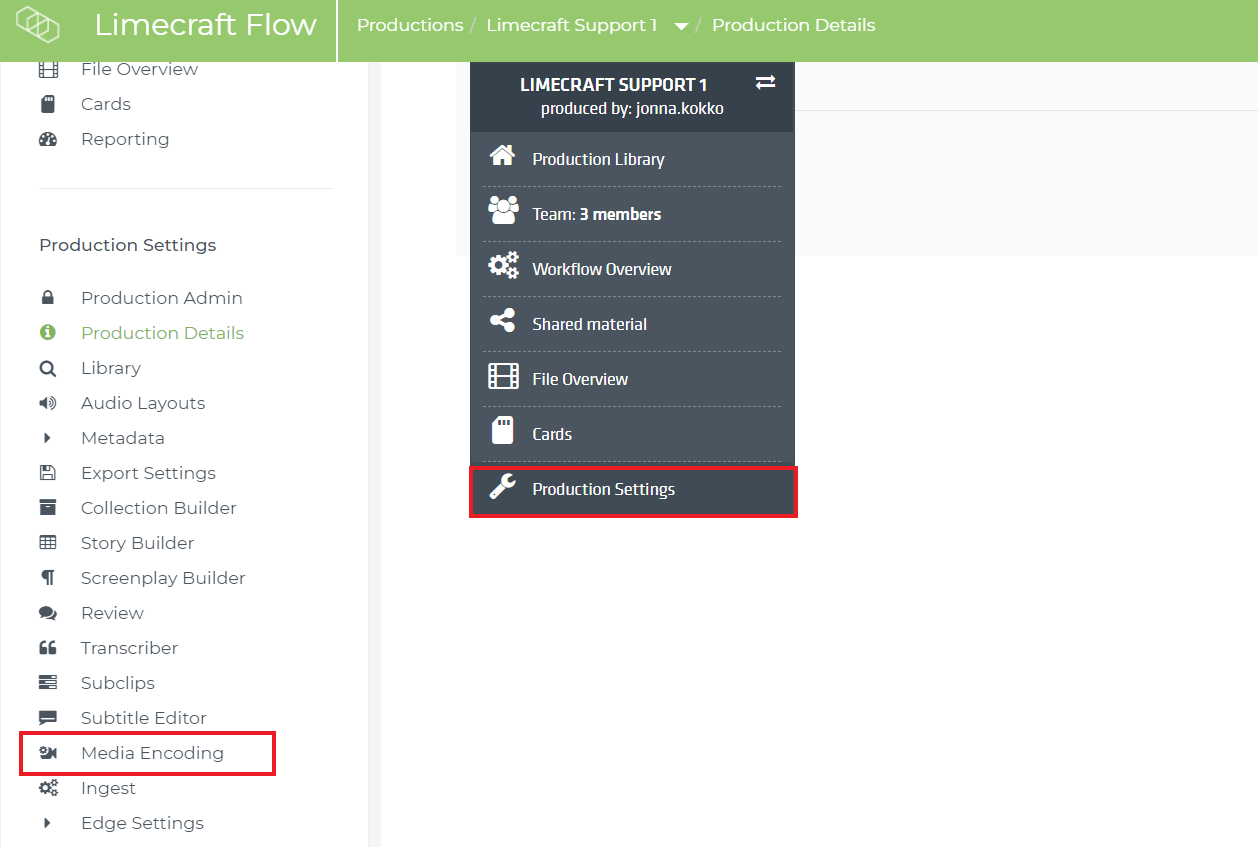The image size is (1258, 847).
Task: Click the Subclips stacked bars icon
Action: pyautogui.click(x=48, y=683)
